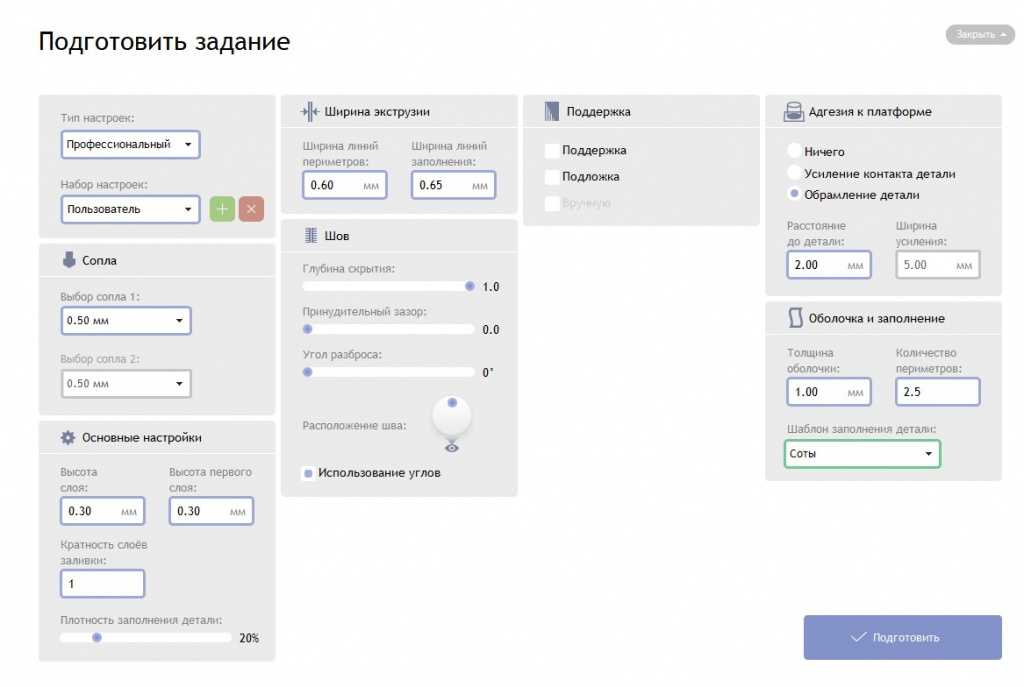Click the Адгезия к платформе platform icon

click(x=794, y=112)
